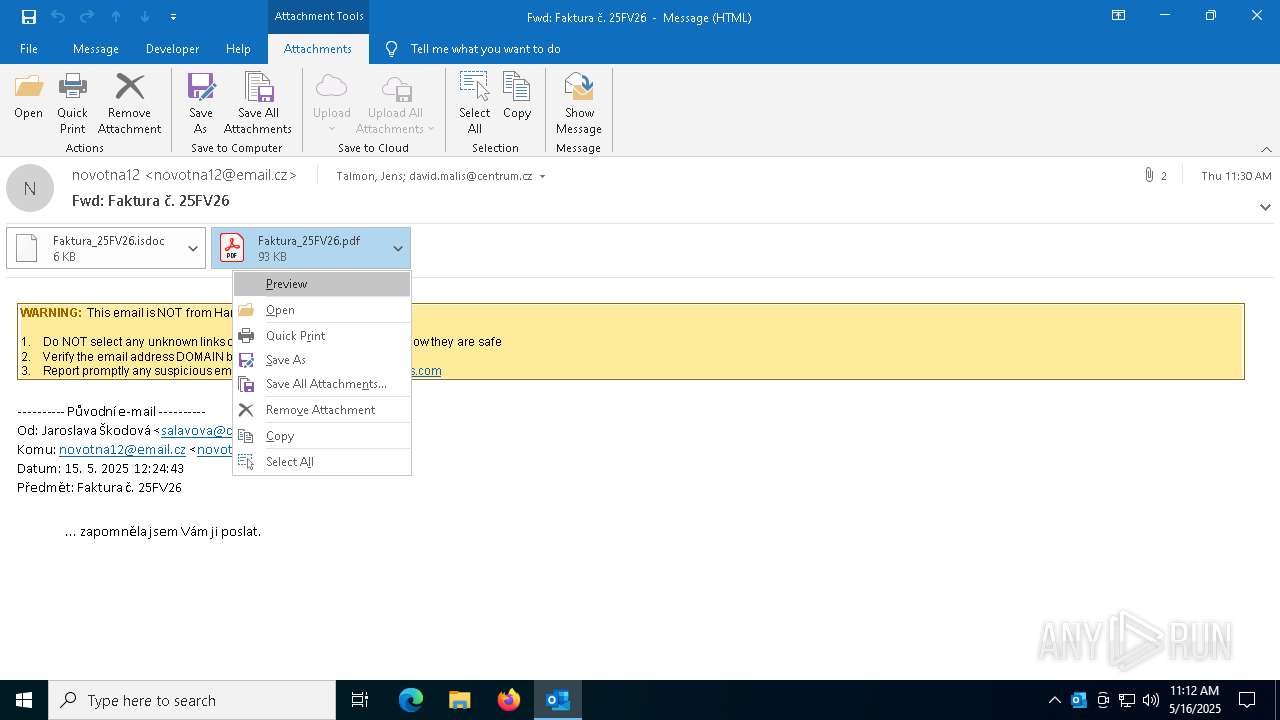Screen dimensions: 1280x720
Task: Customize Quick Access Toolbar dropdown
Action: [x=174, y=17]
